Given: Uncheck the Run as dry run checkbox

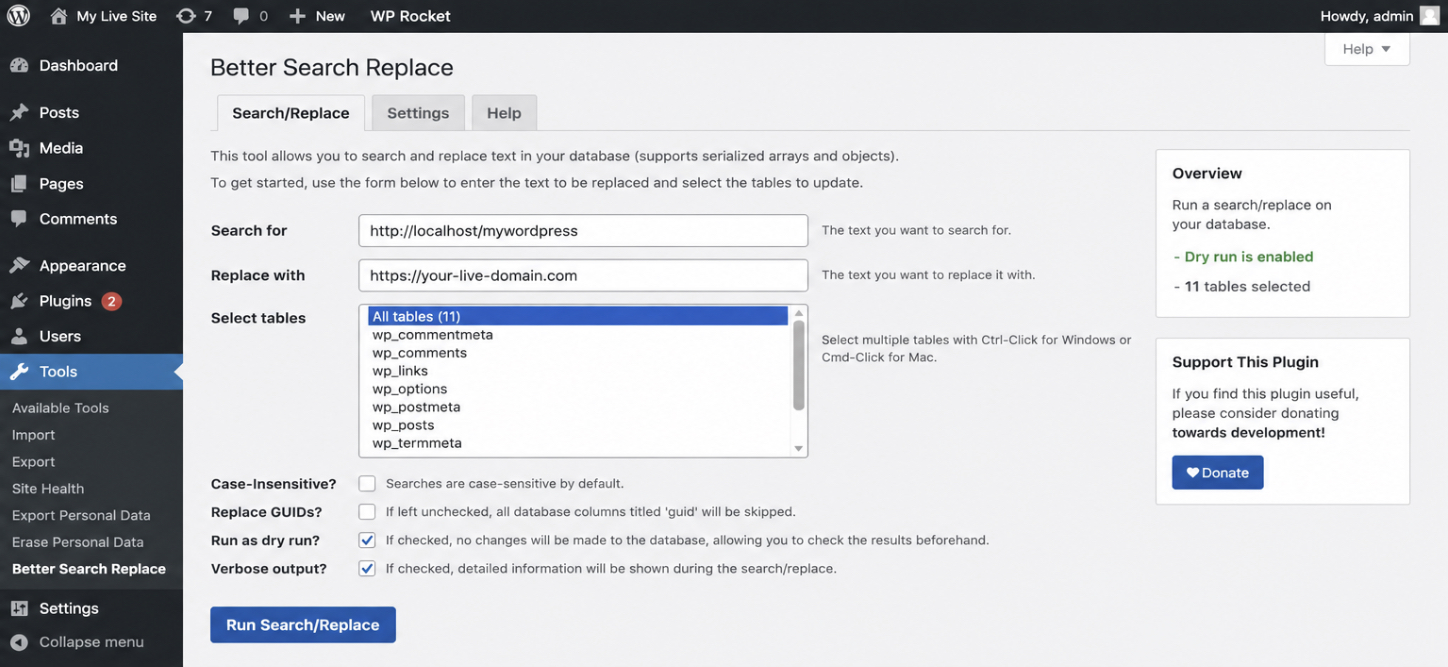Looking at the screenshot, I should coord(367,540).
